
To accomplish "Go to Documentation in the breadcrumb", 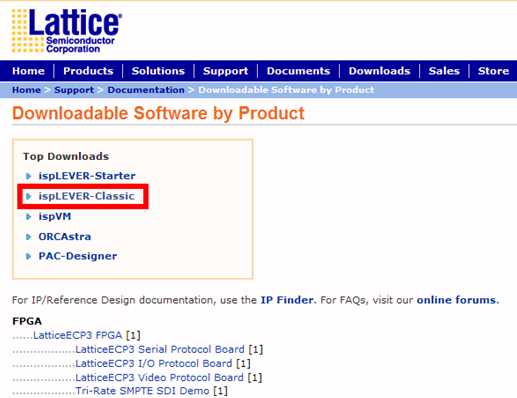I will click(x=146, y=90).
